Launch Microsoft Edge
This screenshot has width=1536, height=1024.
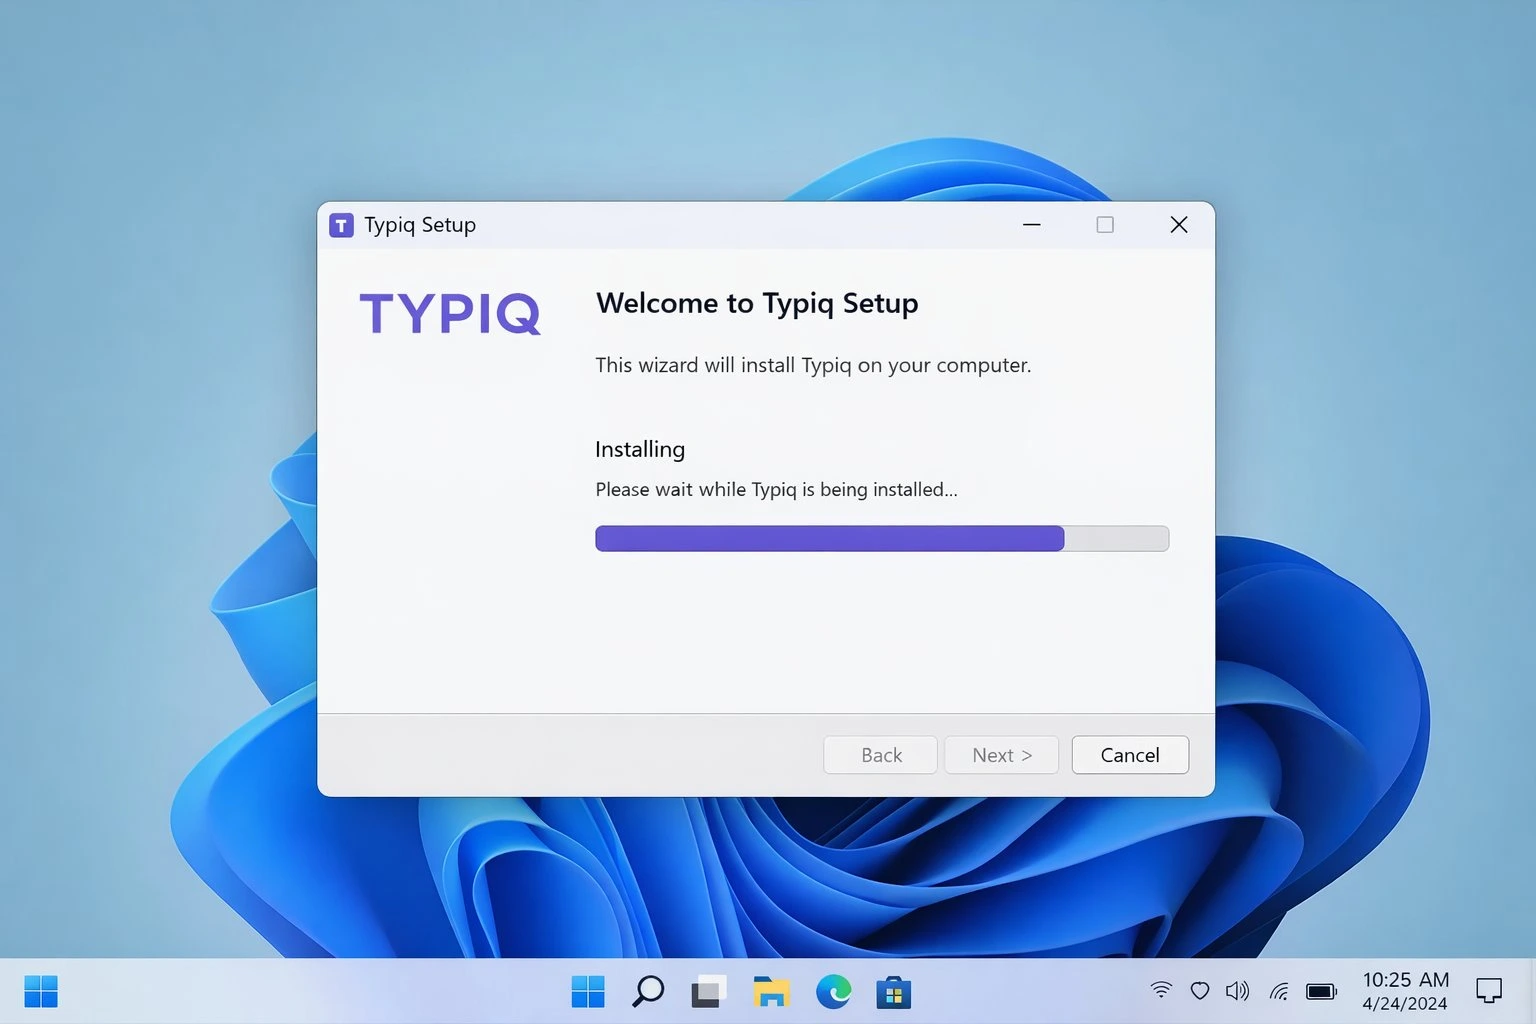click(x=833, y=991)
